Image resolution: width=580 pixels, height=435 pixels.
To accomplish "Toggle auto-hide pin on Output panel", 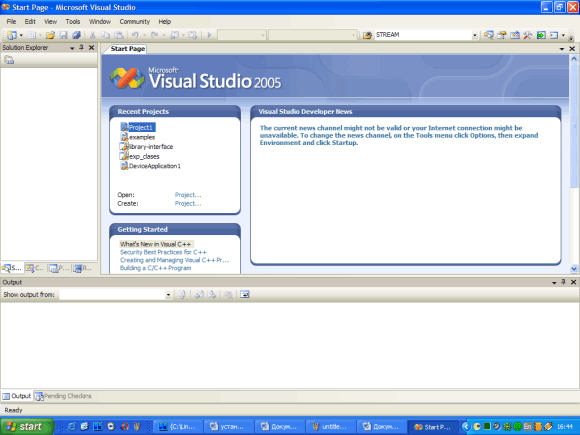I will (563, 282).
